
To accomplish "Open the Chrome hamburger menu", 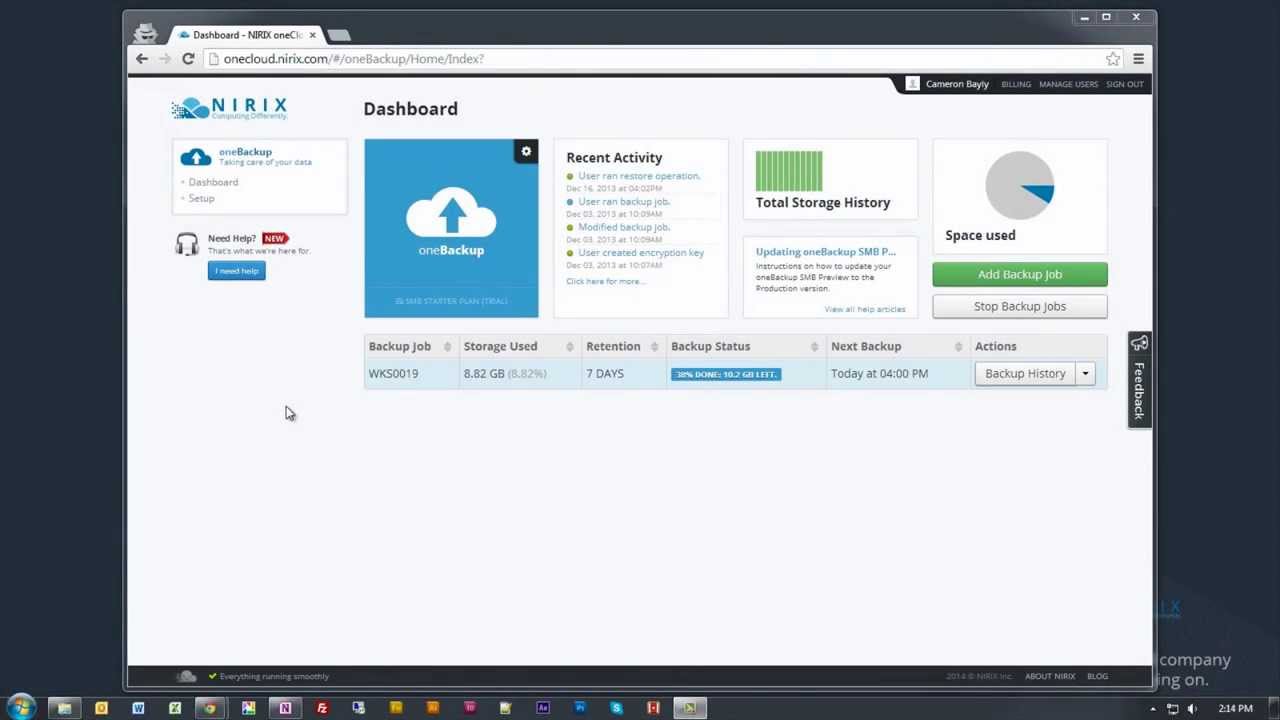I will 1138,59.
